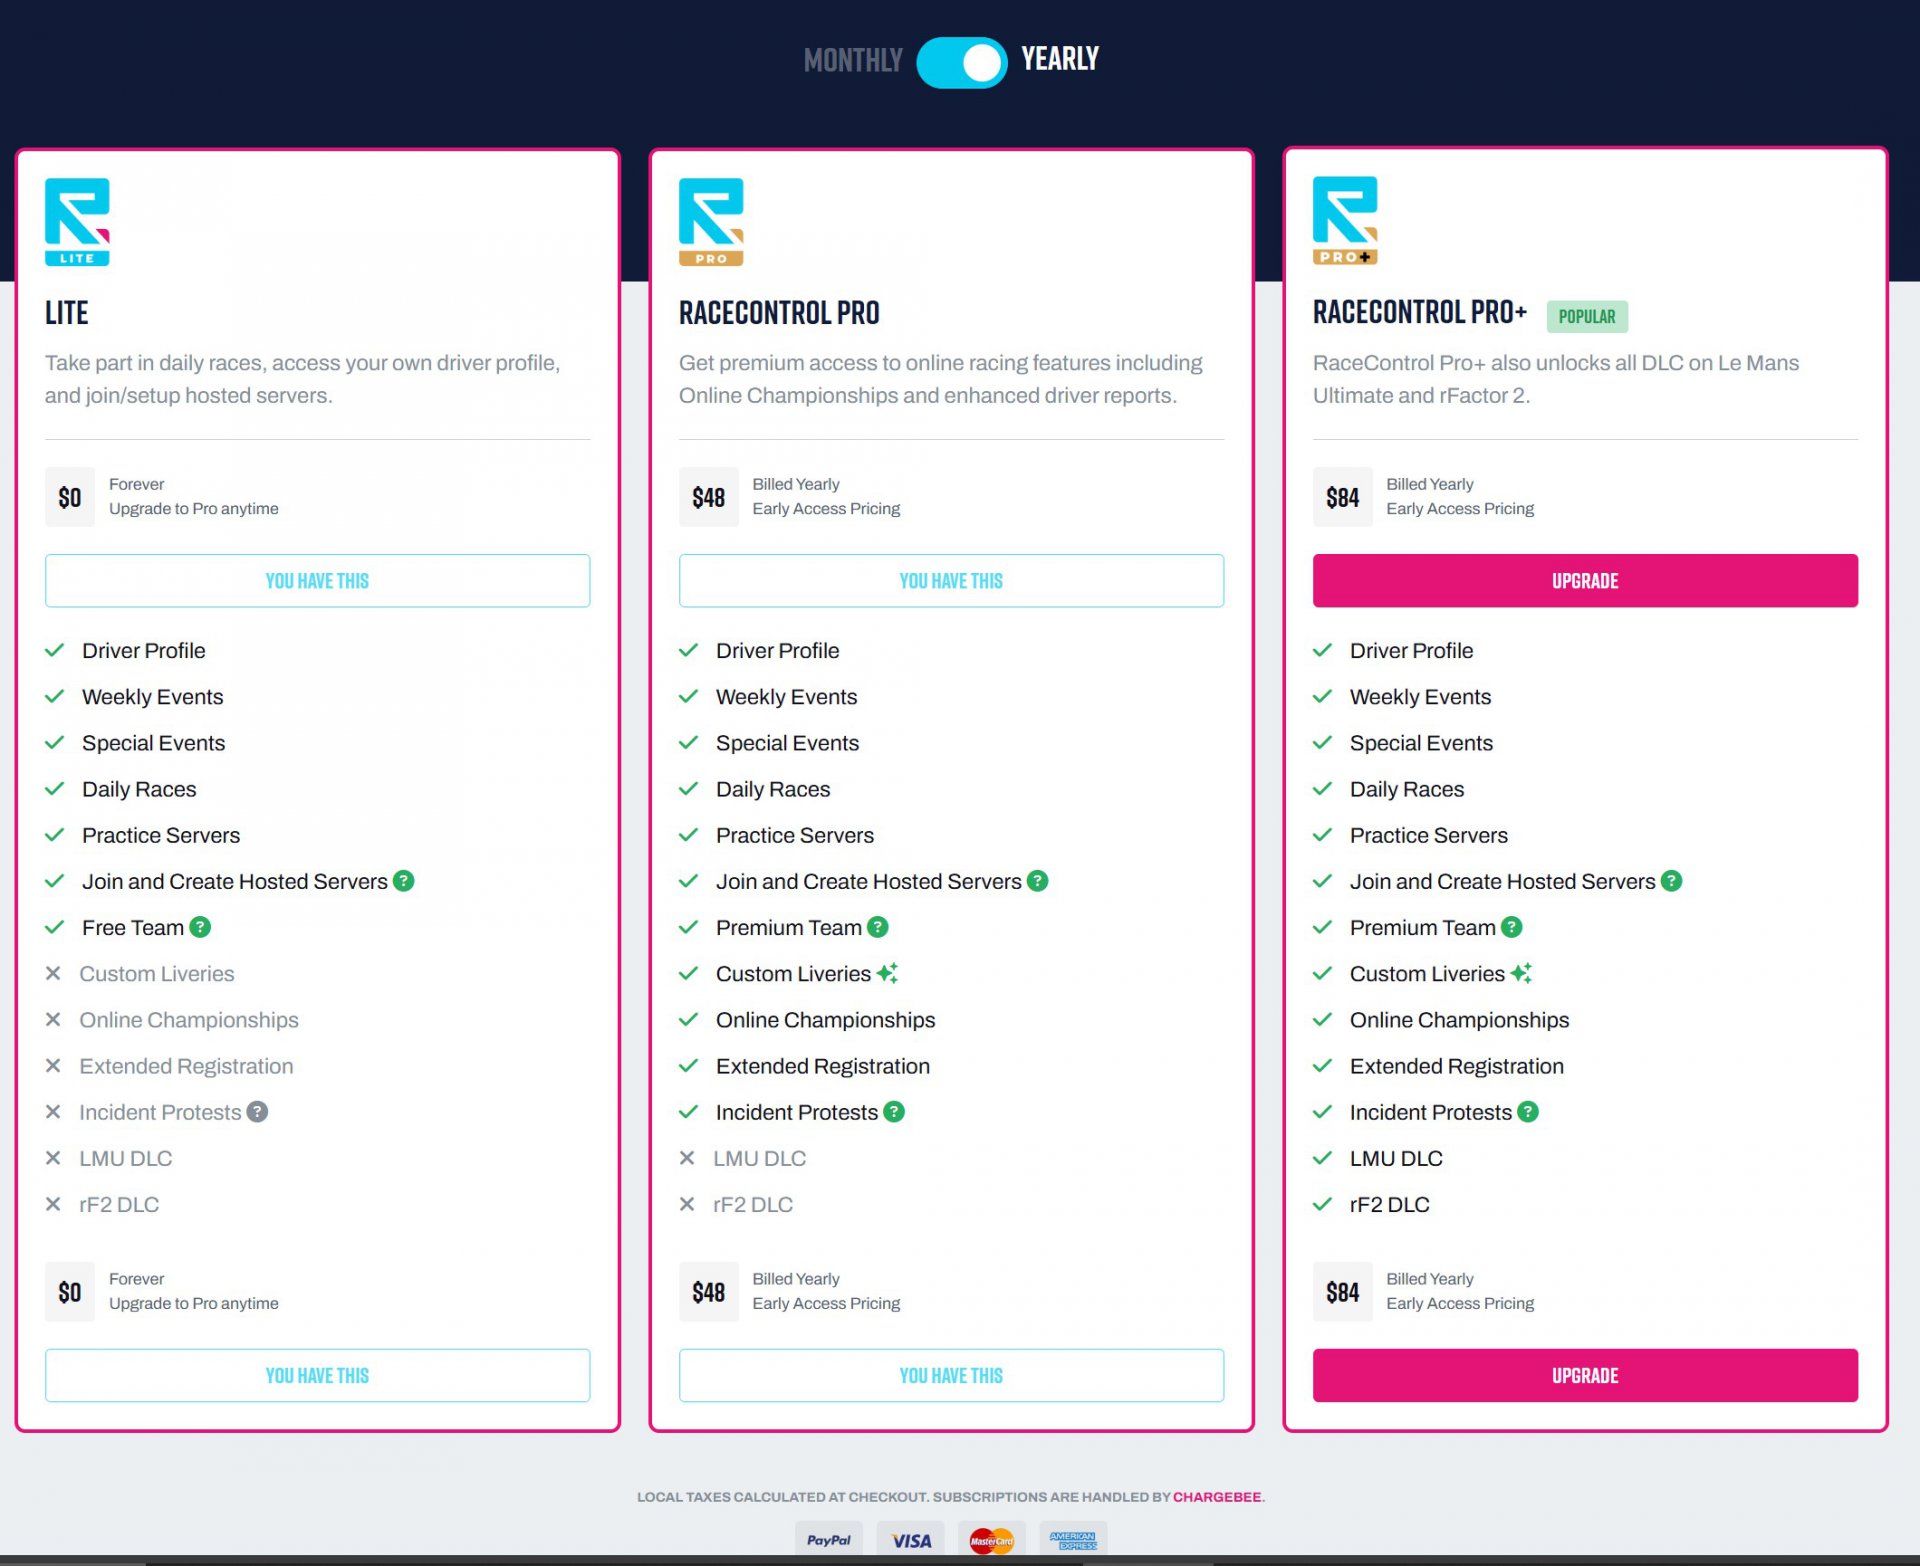Screen dimensions: 1920x1566
Task: Click the PayPal payment icon
Action: click(829, 1540)
